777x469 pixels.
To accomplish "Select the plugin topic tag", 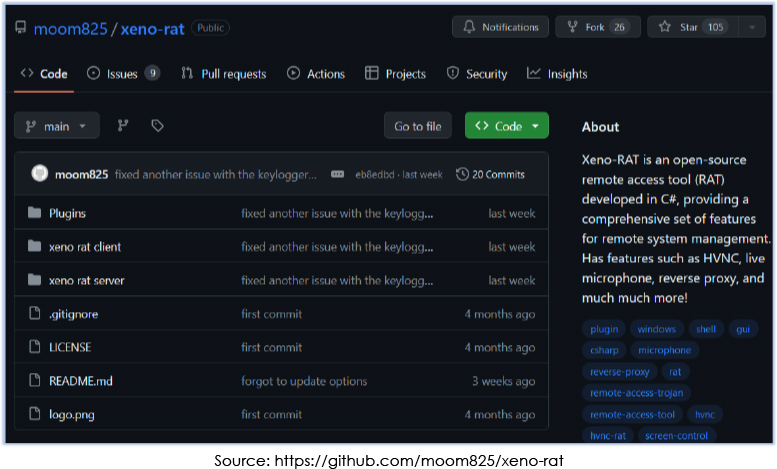I will point(604,329).
